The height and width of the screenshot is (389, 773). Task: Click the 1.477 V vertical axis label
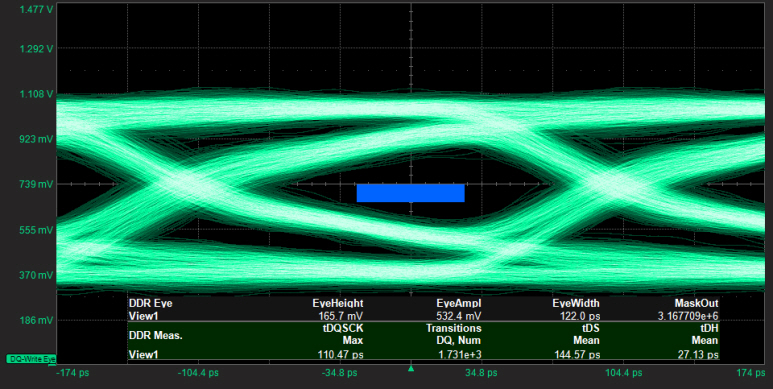click(36, 9)
